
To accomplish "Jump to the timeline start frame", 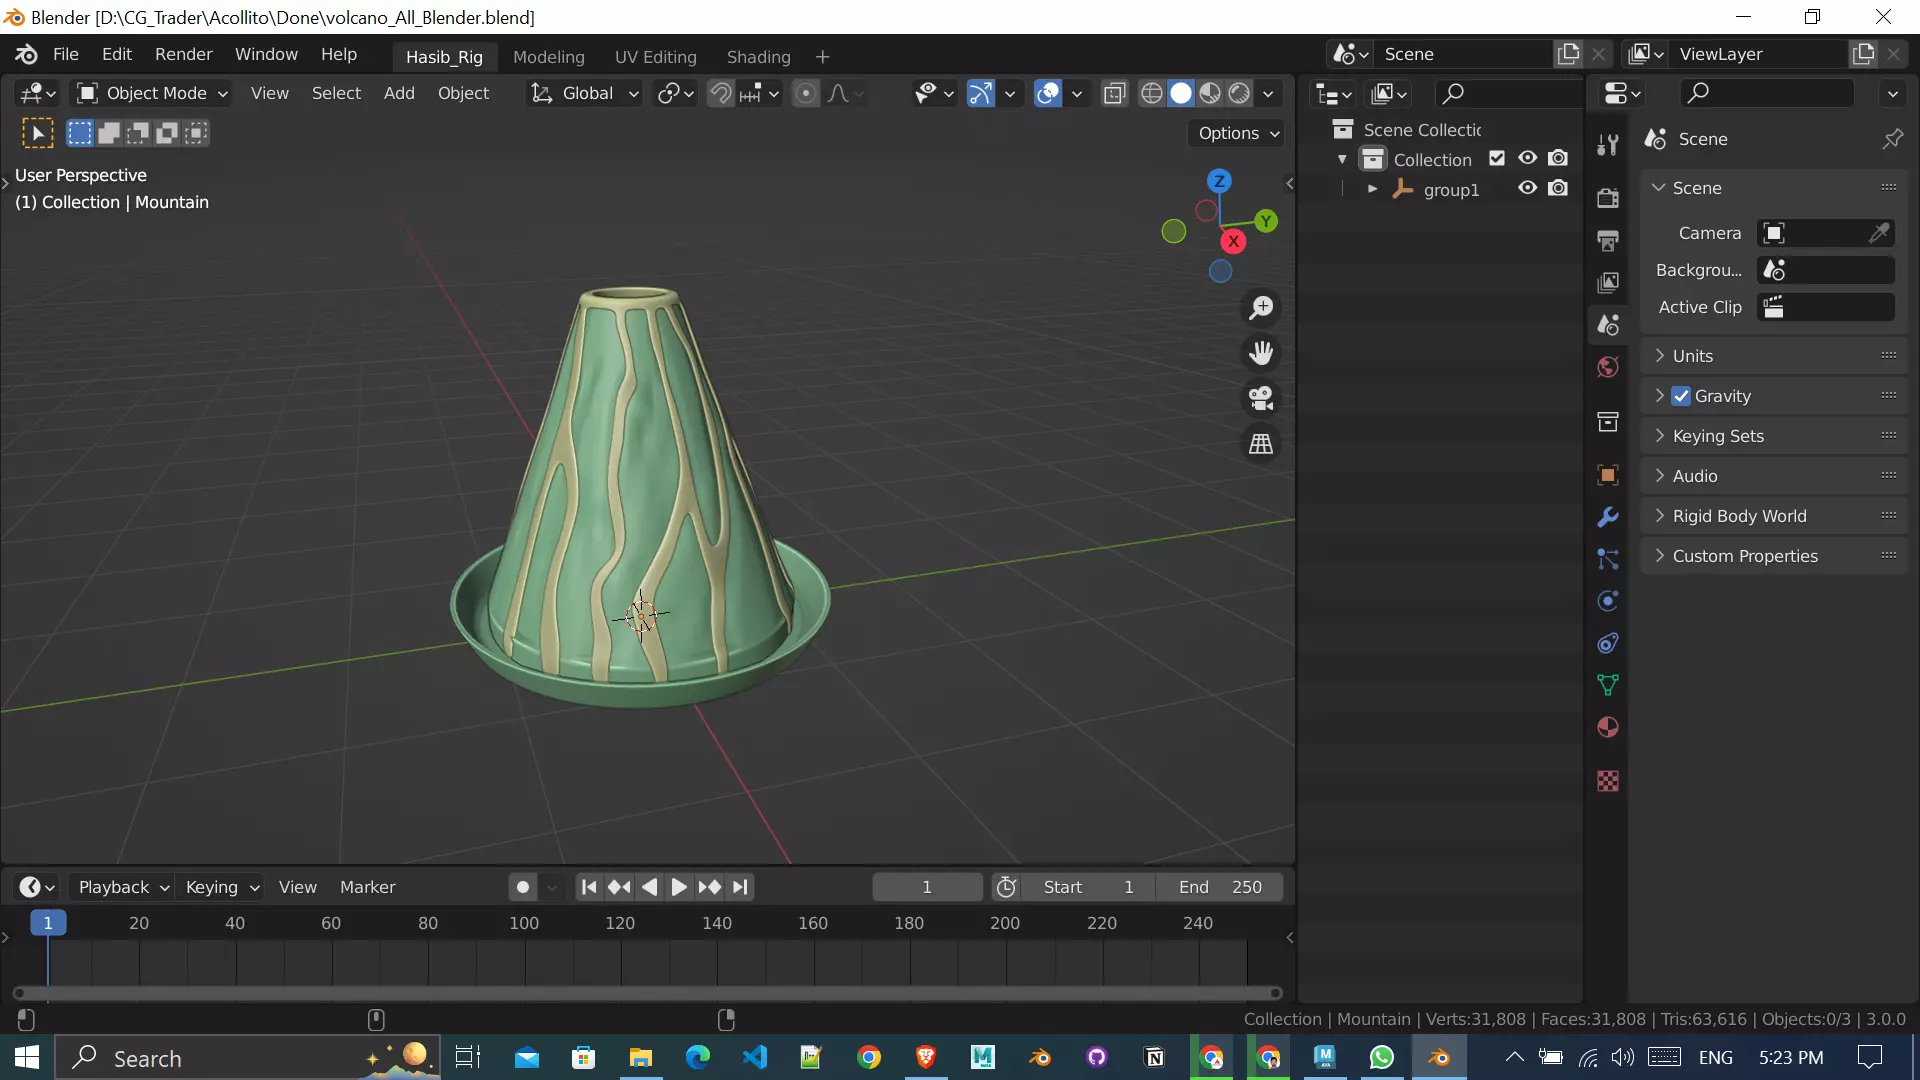I will pos(589,887).
